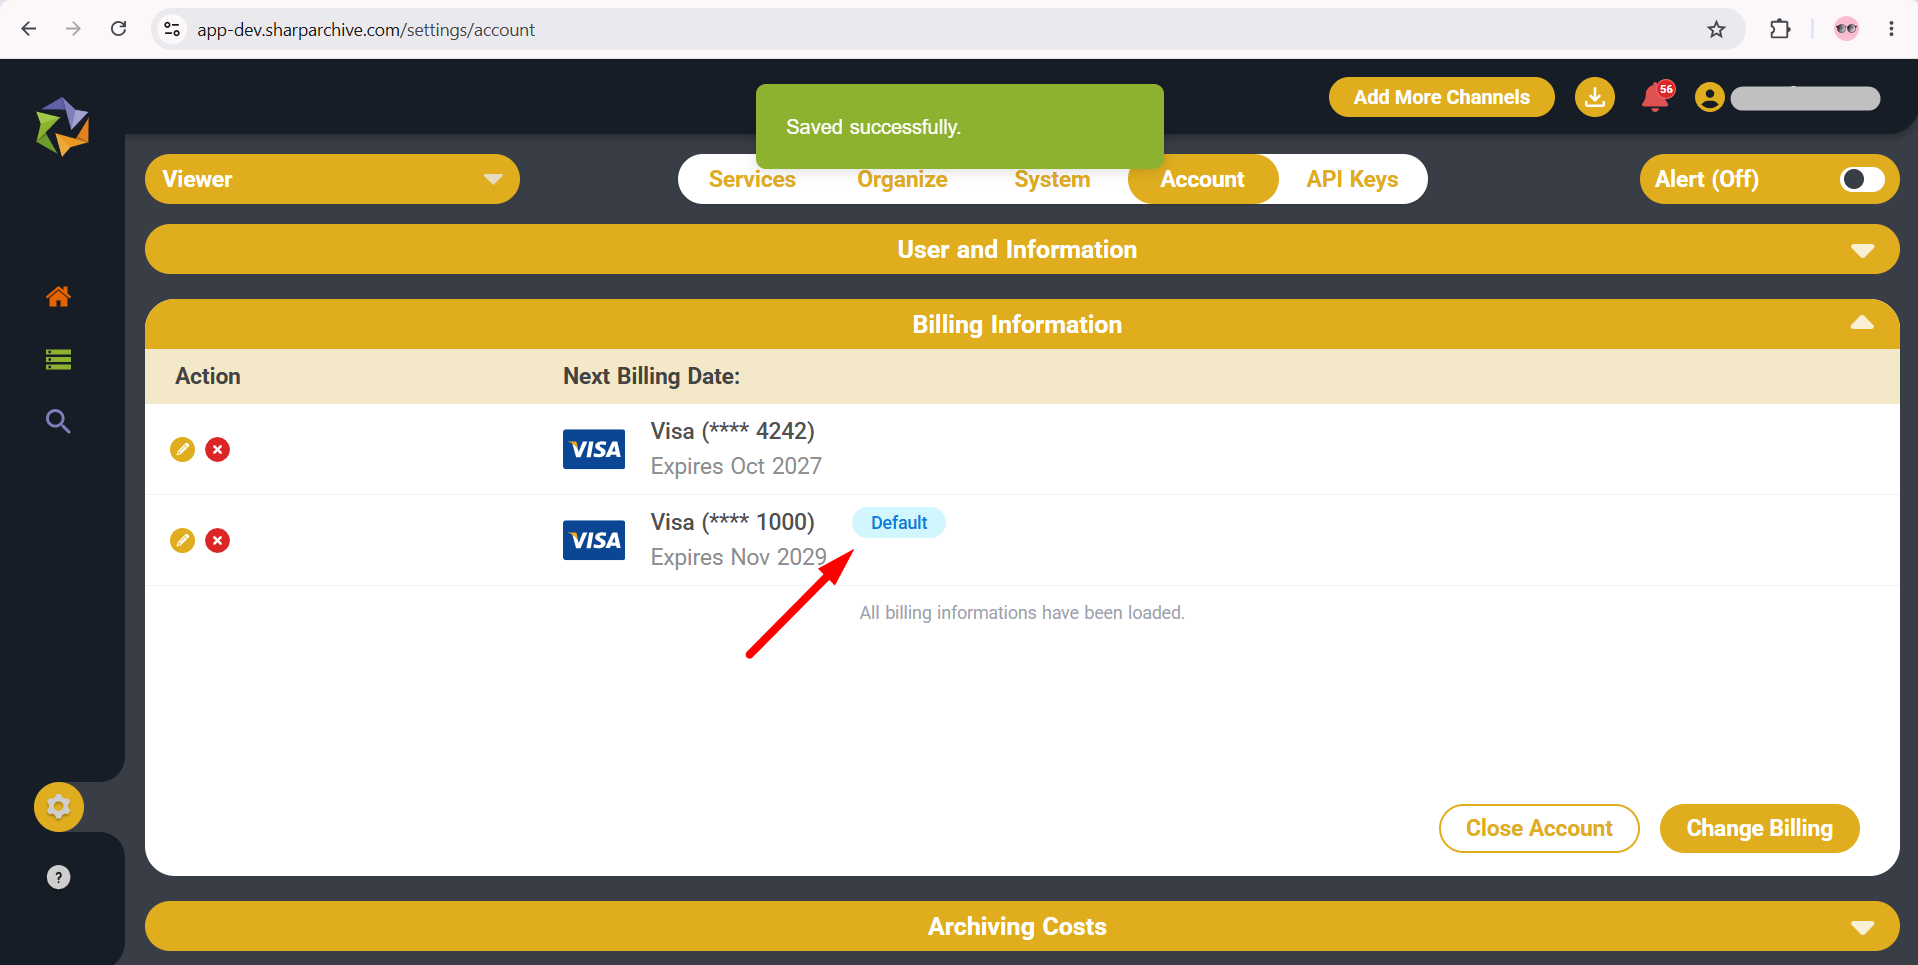Click the 'Next Billing Date:' header
Screen dimensions: 1918x965
[x=651, y=376]
